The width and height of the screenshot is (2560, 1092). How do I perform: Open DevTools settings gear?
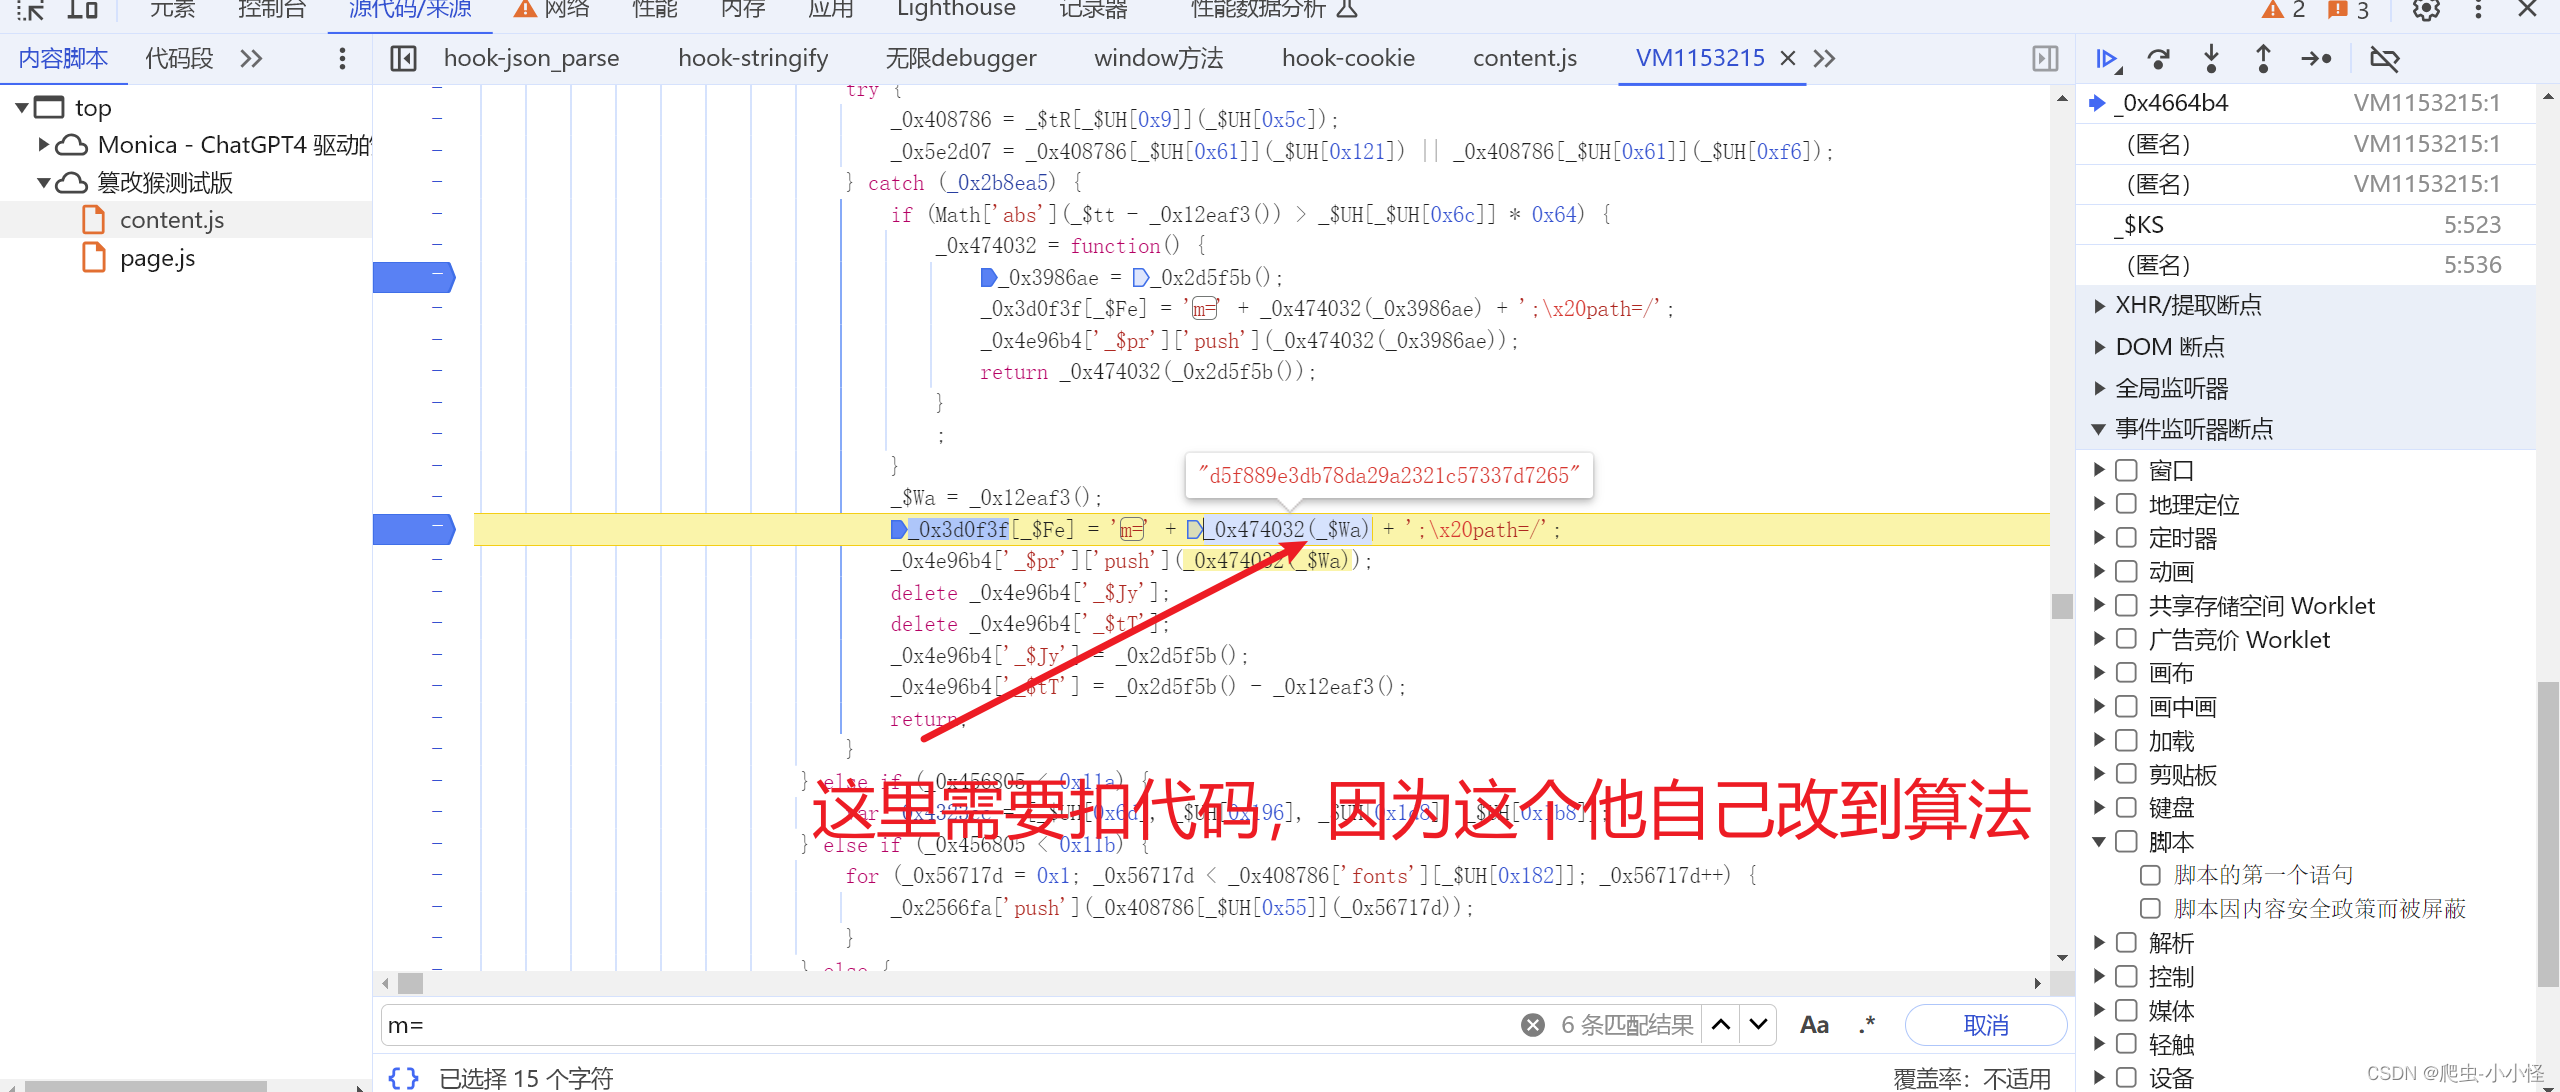click(x=2426, y=10)
